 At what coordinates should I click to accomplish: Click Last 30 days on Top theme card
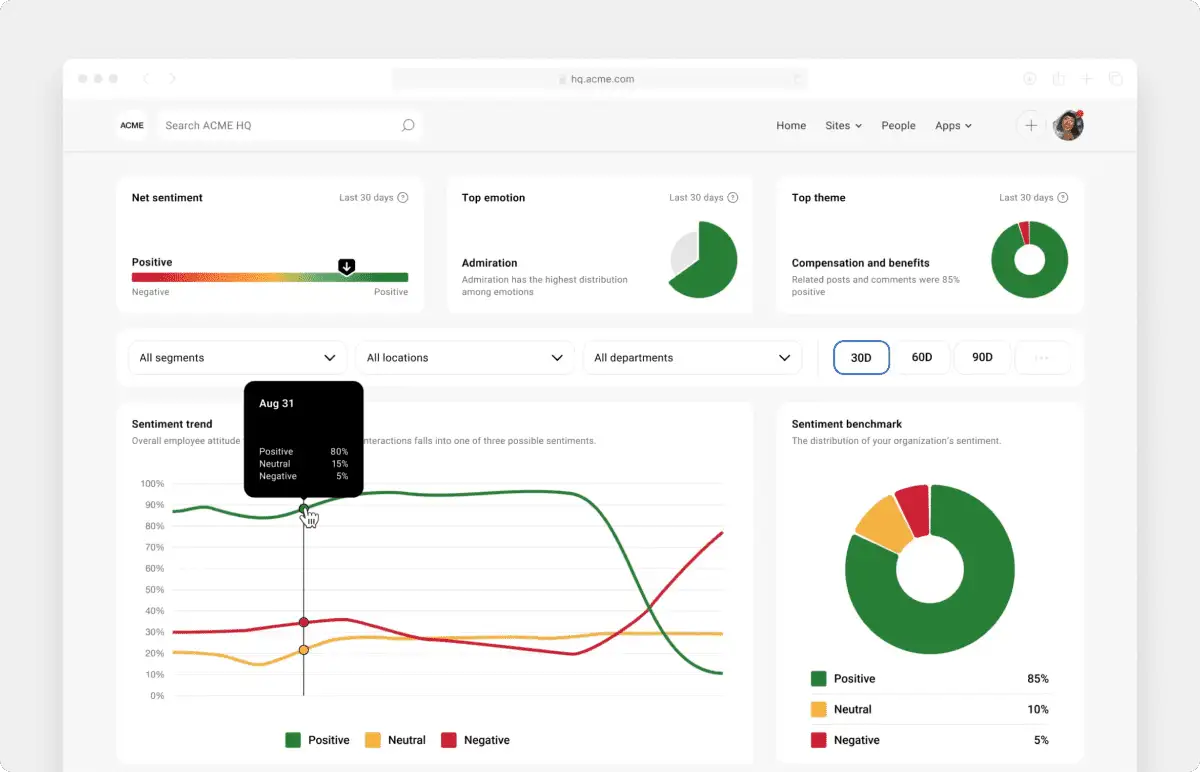(1026, 198)
